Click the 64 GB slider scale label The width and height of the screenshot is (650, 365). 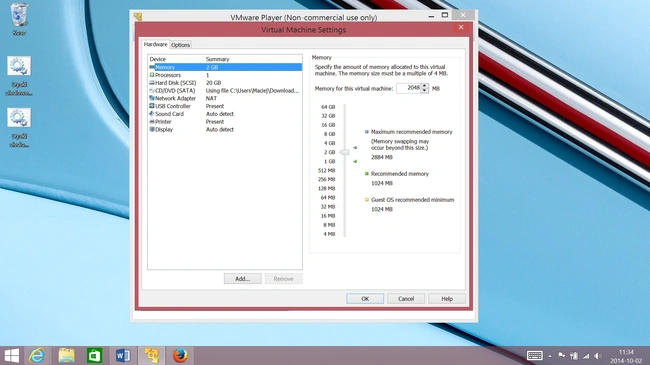click(x=328, y=107)
